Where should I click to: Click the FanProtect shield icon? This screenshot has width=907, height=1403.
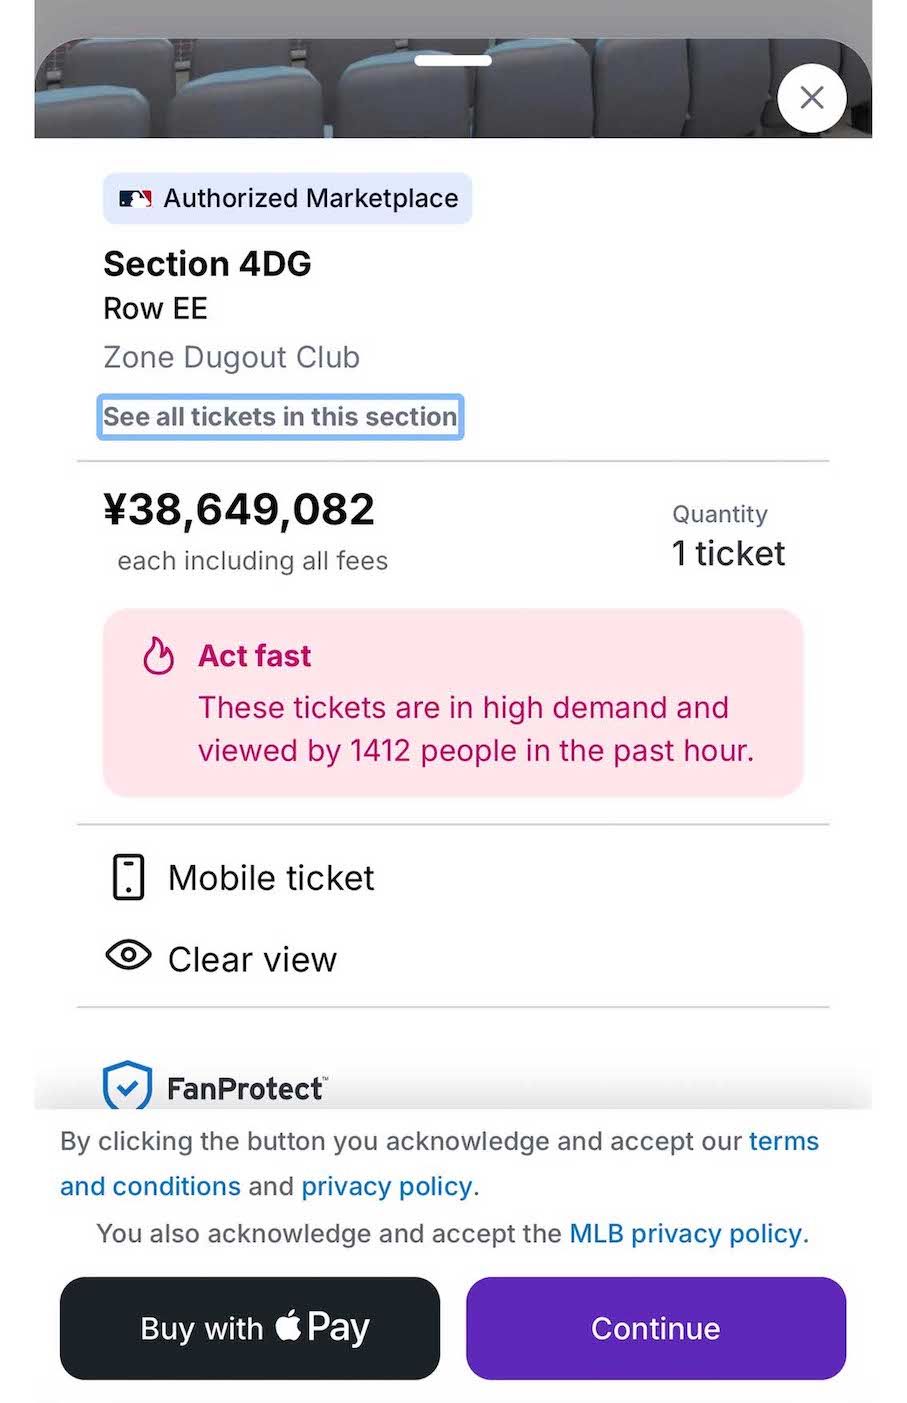(x=127, y=1087)
